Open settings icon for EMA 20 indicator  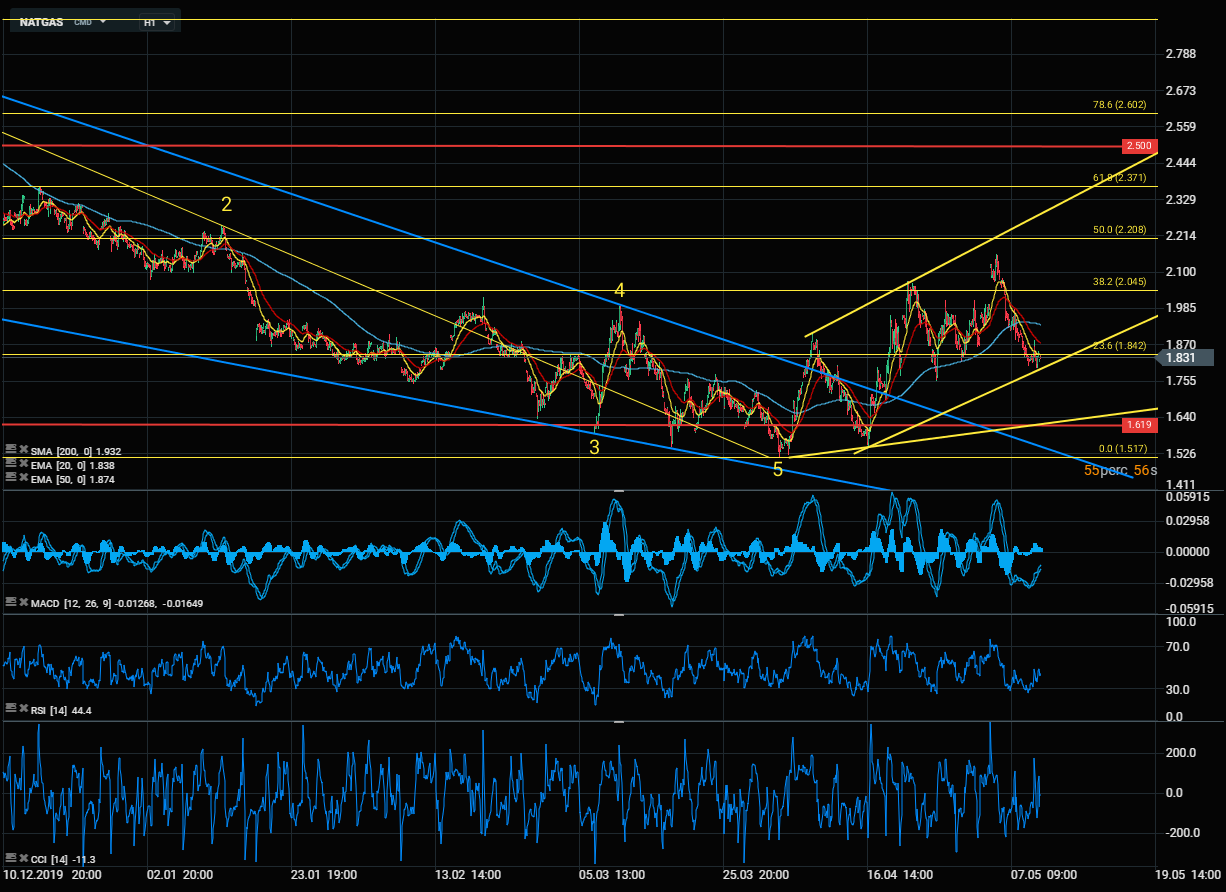9,465
